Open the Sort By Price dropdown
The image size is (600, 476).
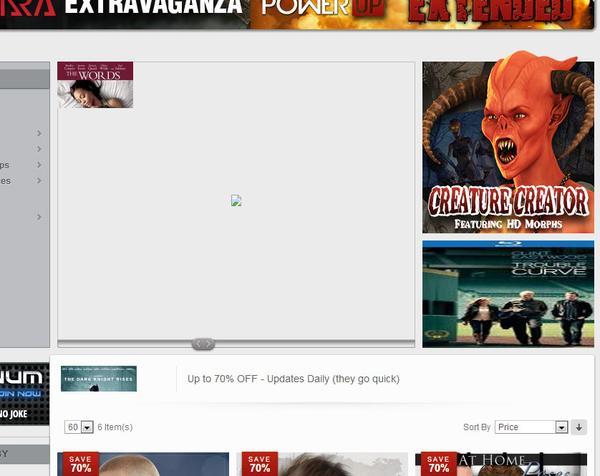[x=532, y=427]
